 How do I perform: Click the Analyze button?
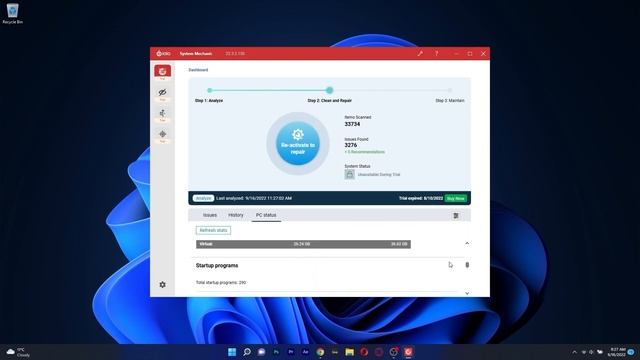(x=203, y=198)
